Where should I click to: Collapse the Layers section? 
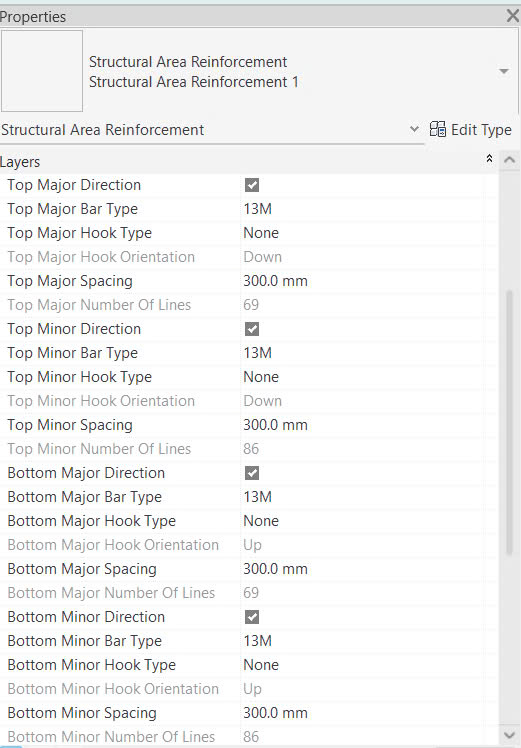coord(489,159)
